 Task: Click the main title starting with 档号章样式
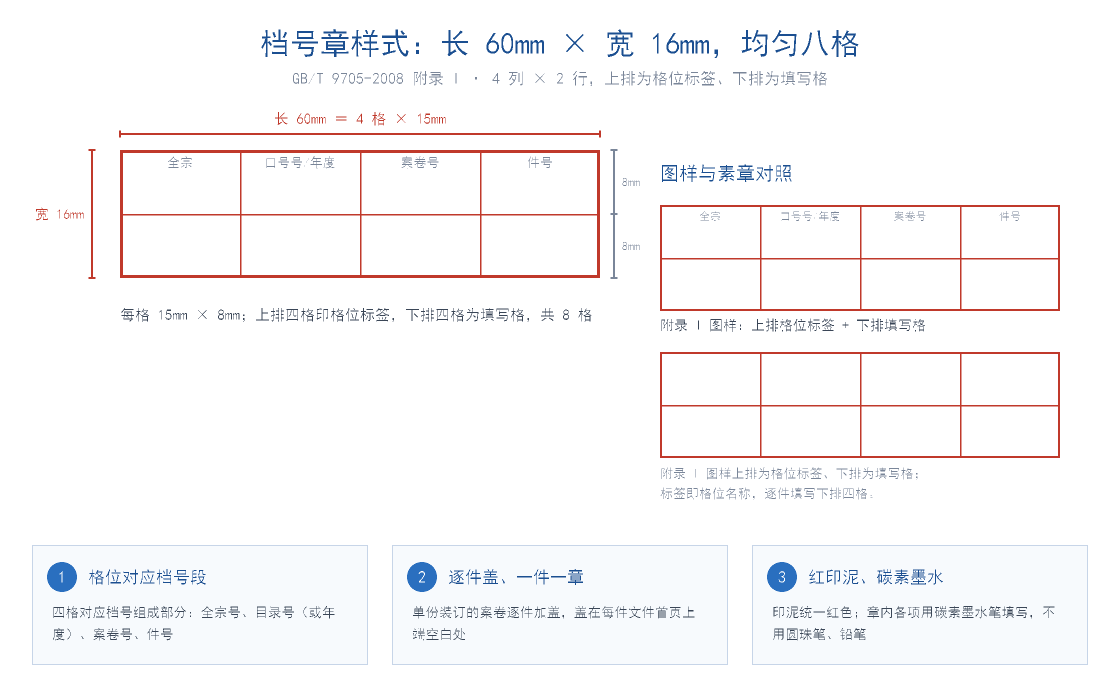click(x=560, y=44)
